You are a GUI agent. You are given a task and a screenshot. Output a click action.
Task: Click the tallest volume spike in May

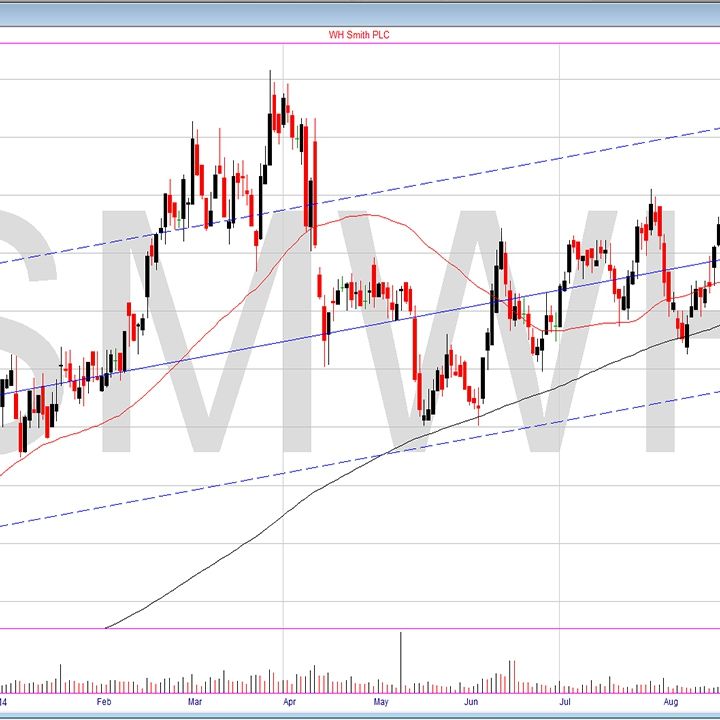pyautogui.click(x=401, y=660)
